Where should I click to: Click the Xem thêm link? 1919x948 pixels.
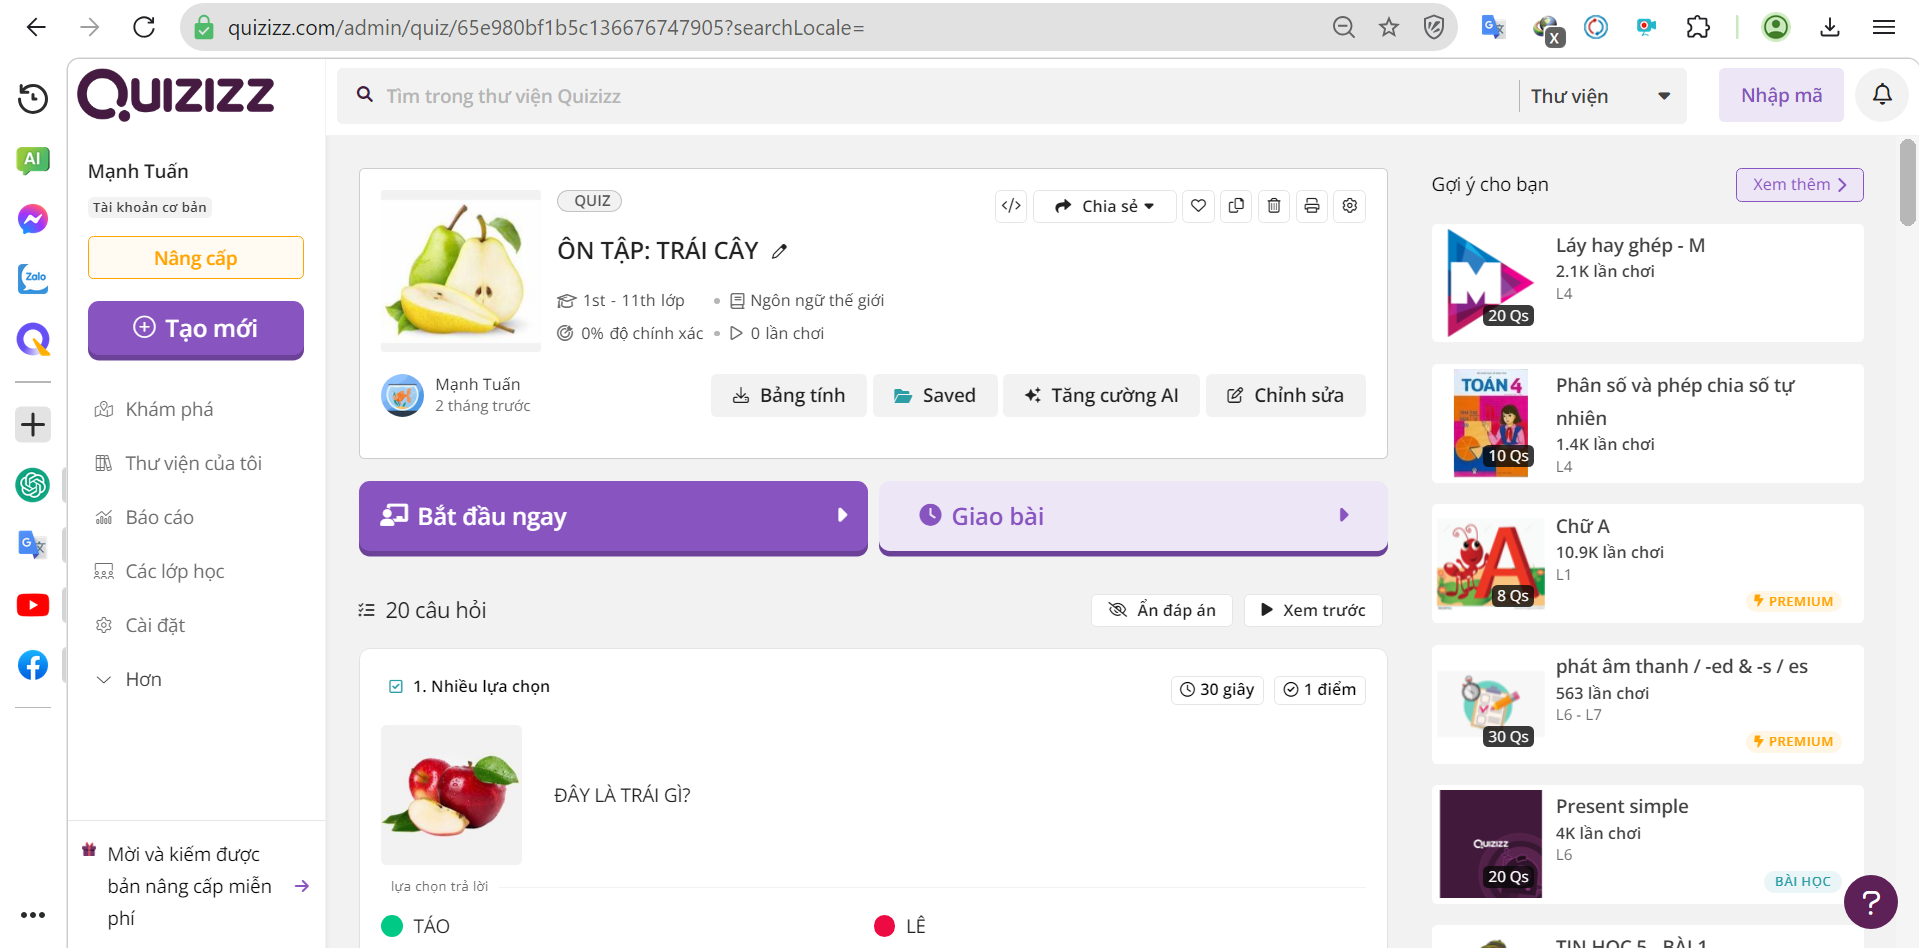1799,185
